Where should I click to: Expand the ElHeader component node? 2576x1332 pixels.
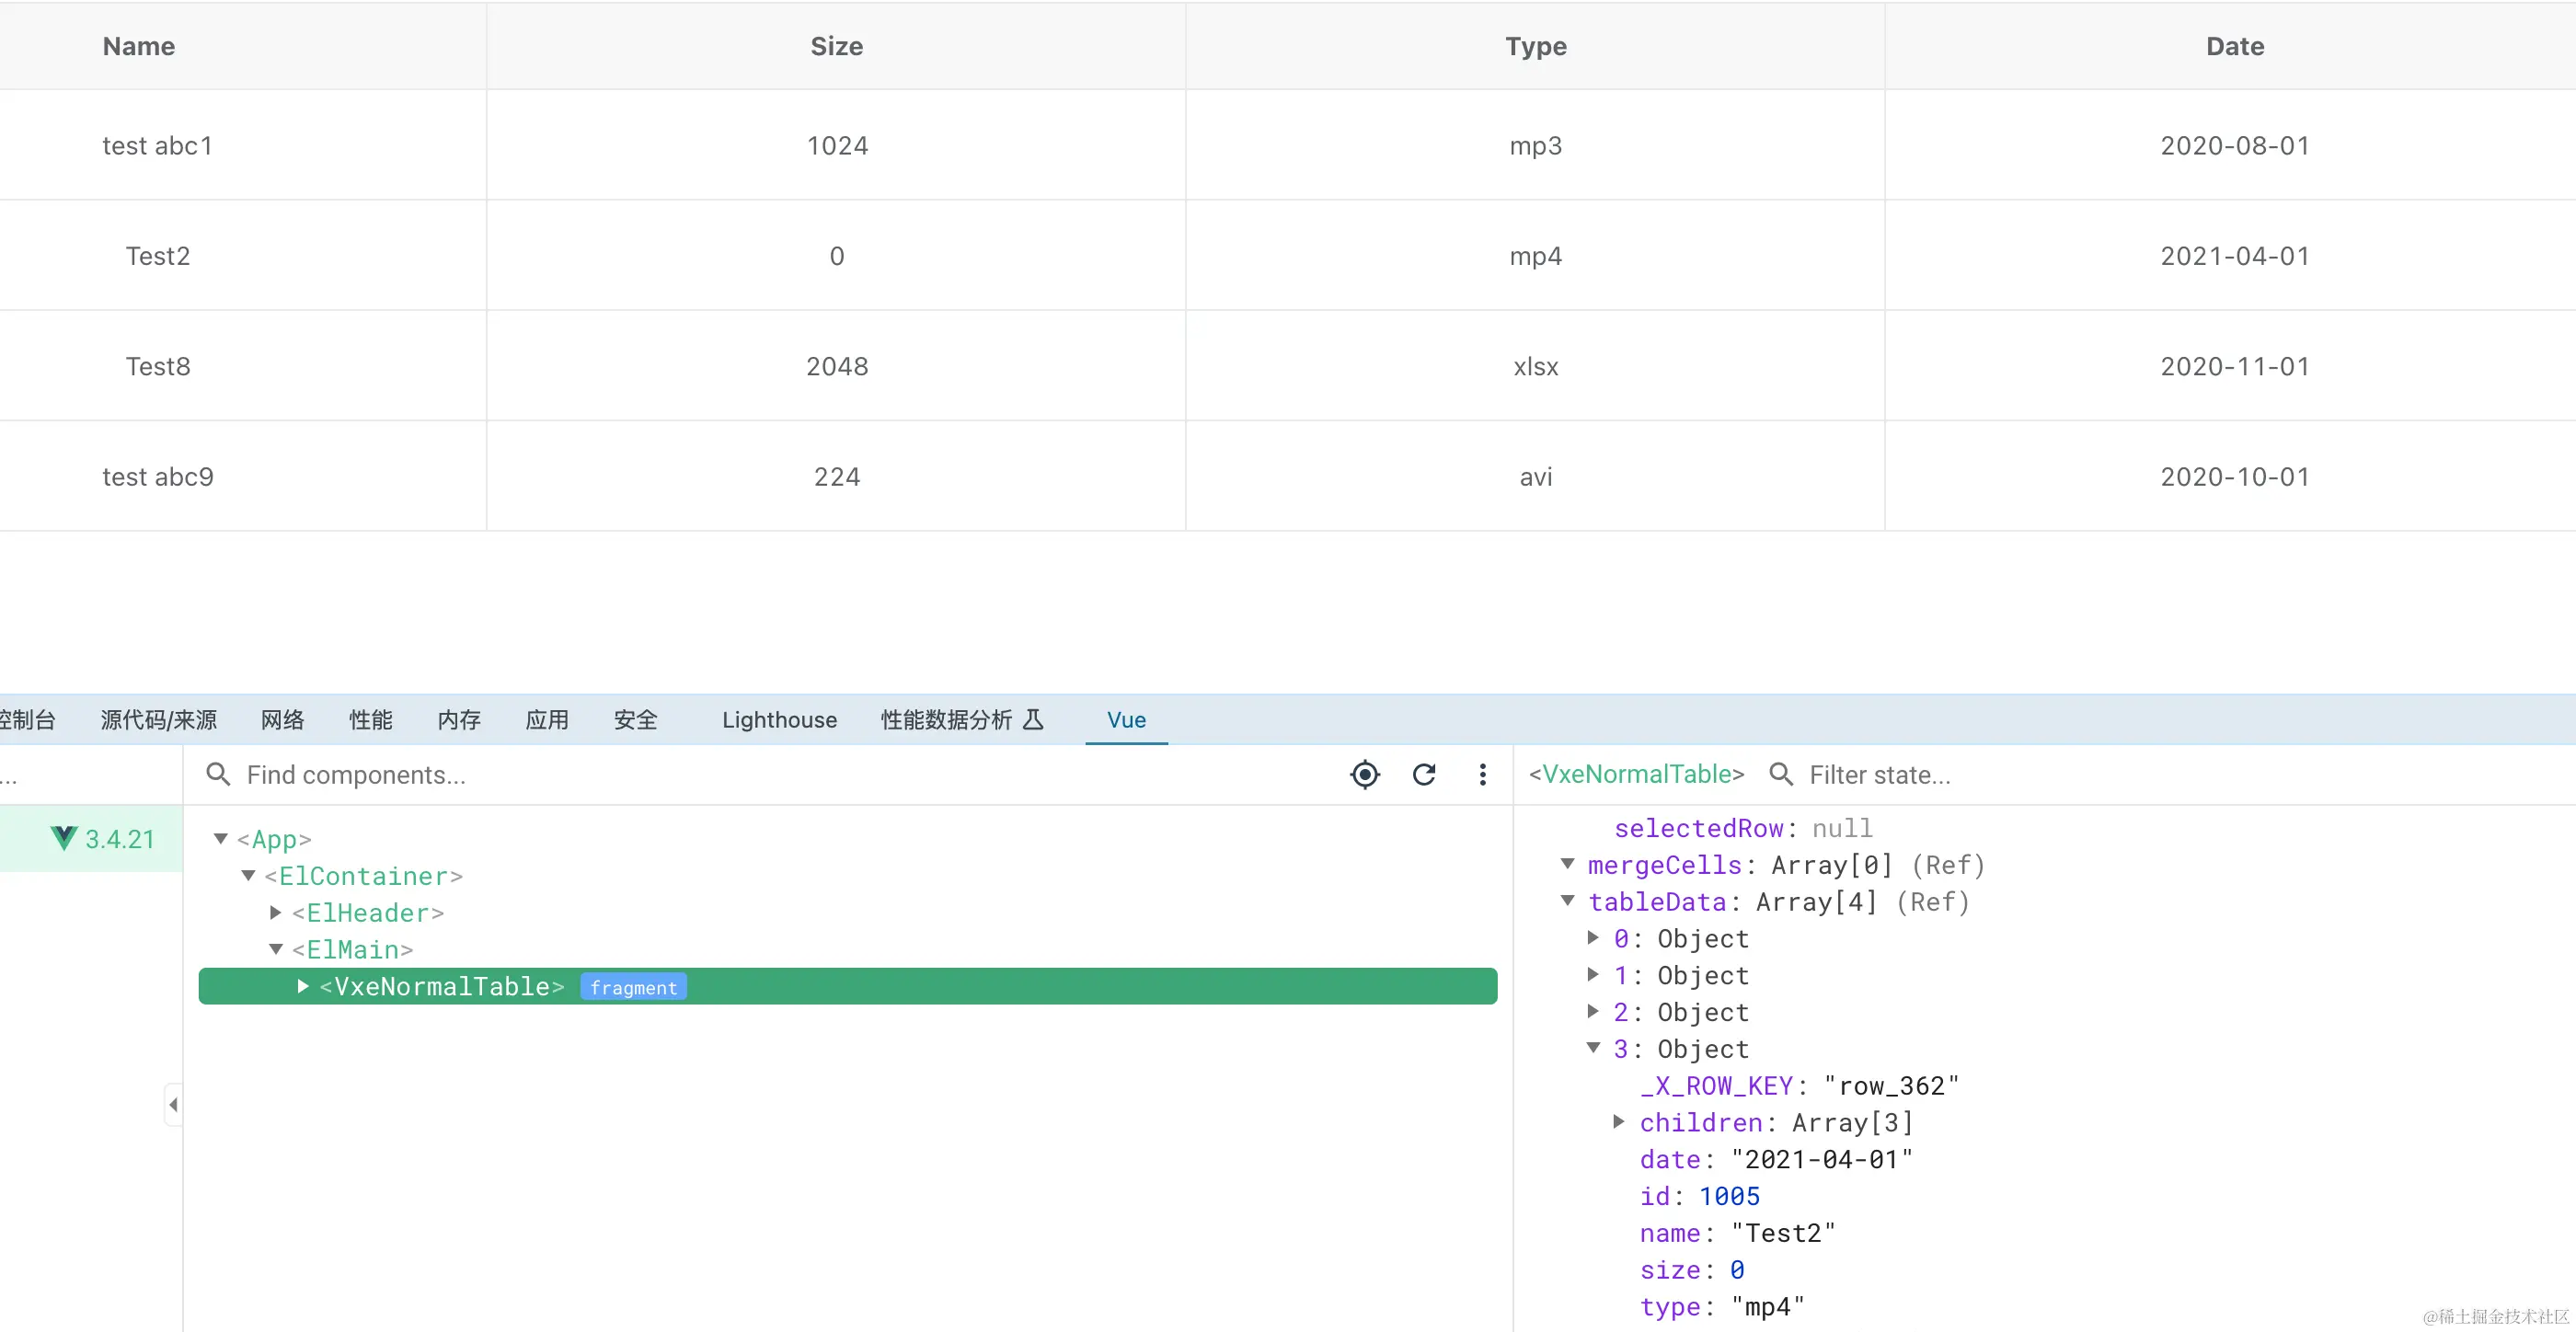276,913
